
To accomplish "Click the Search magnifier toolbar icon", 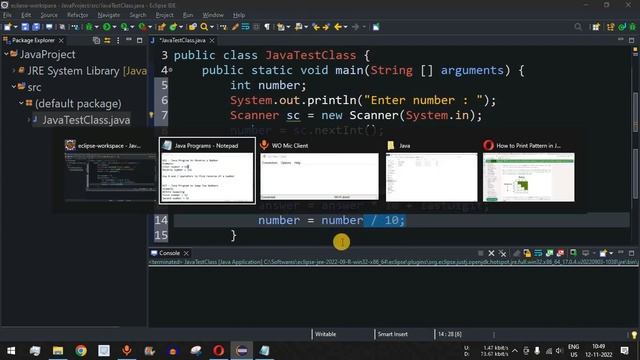I will click(x=204, y=27).
